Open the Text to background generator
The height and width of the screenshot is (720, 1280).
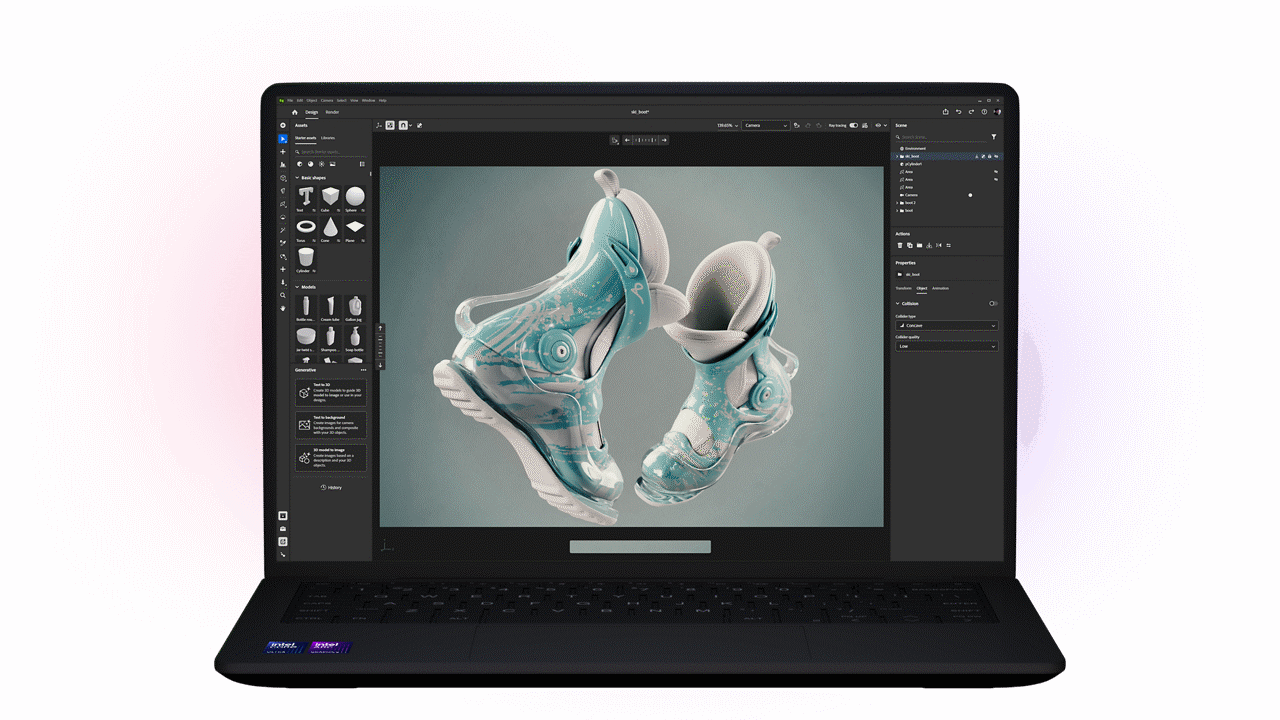(x=331, y=425)
